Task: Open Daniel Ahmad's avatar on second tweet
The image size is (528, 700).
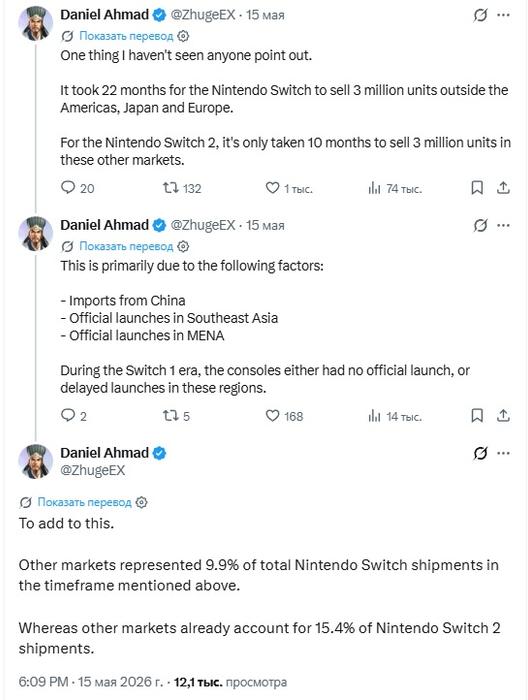Action: (x=36, y=233)
